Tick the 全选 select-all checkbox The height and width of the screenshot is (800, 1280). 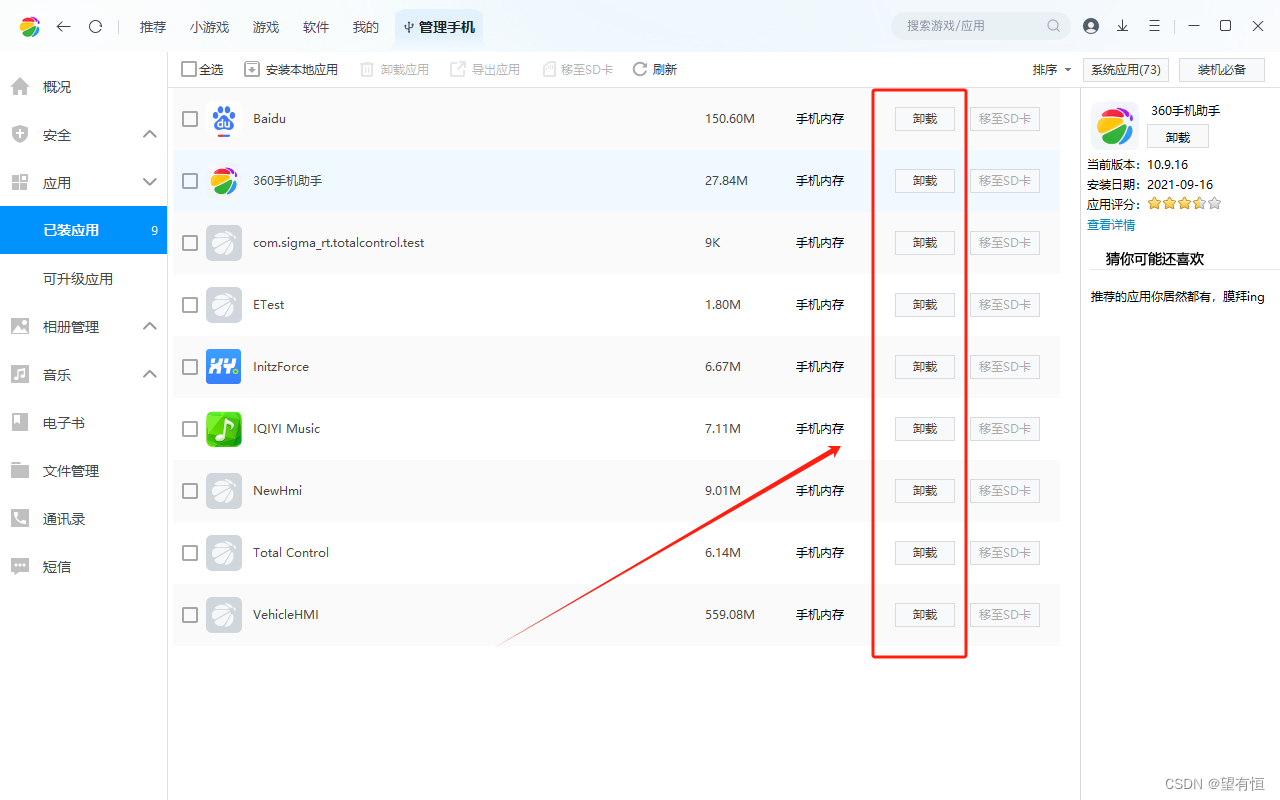(189, 69)
